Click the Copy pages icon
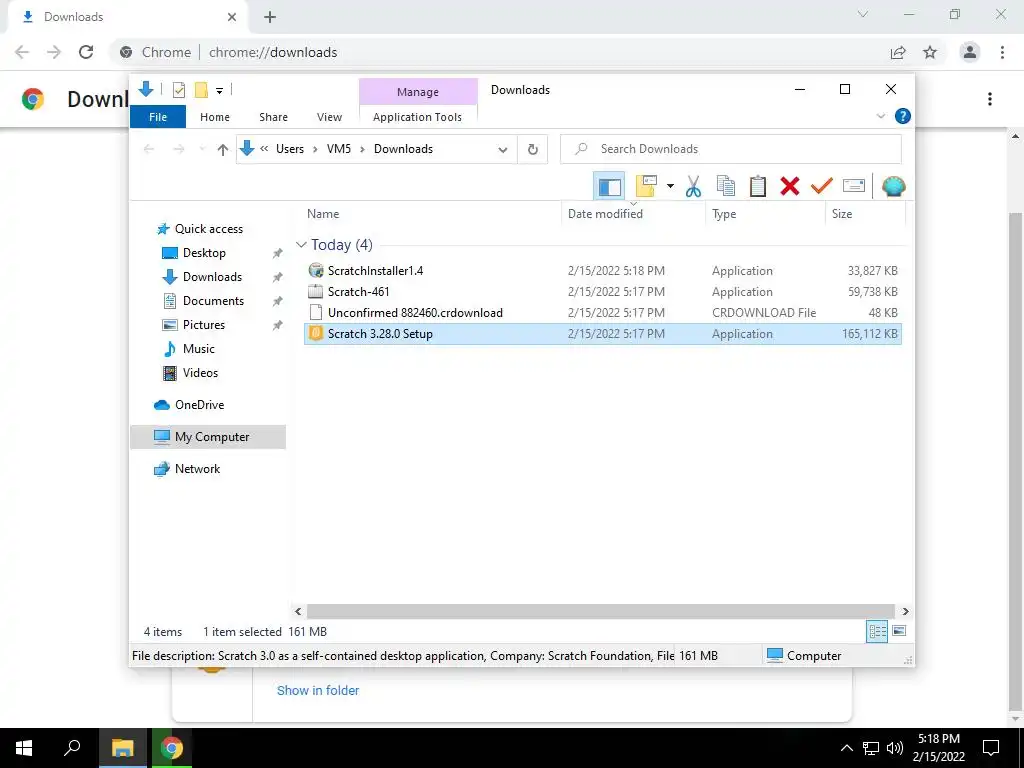The image size is (1024, 768). click(726, 187)
